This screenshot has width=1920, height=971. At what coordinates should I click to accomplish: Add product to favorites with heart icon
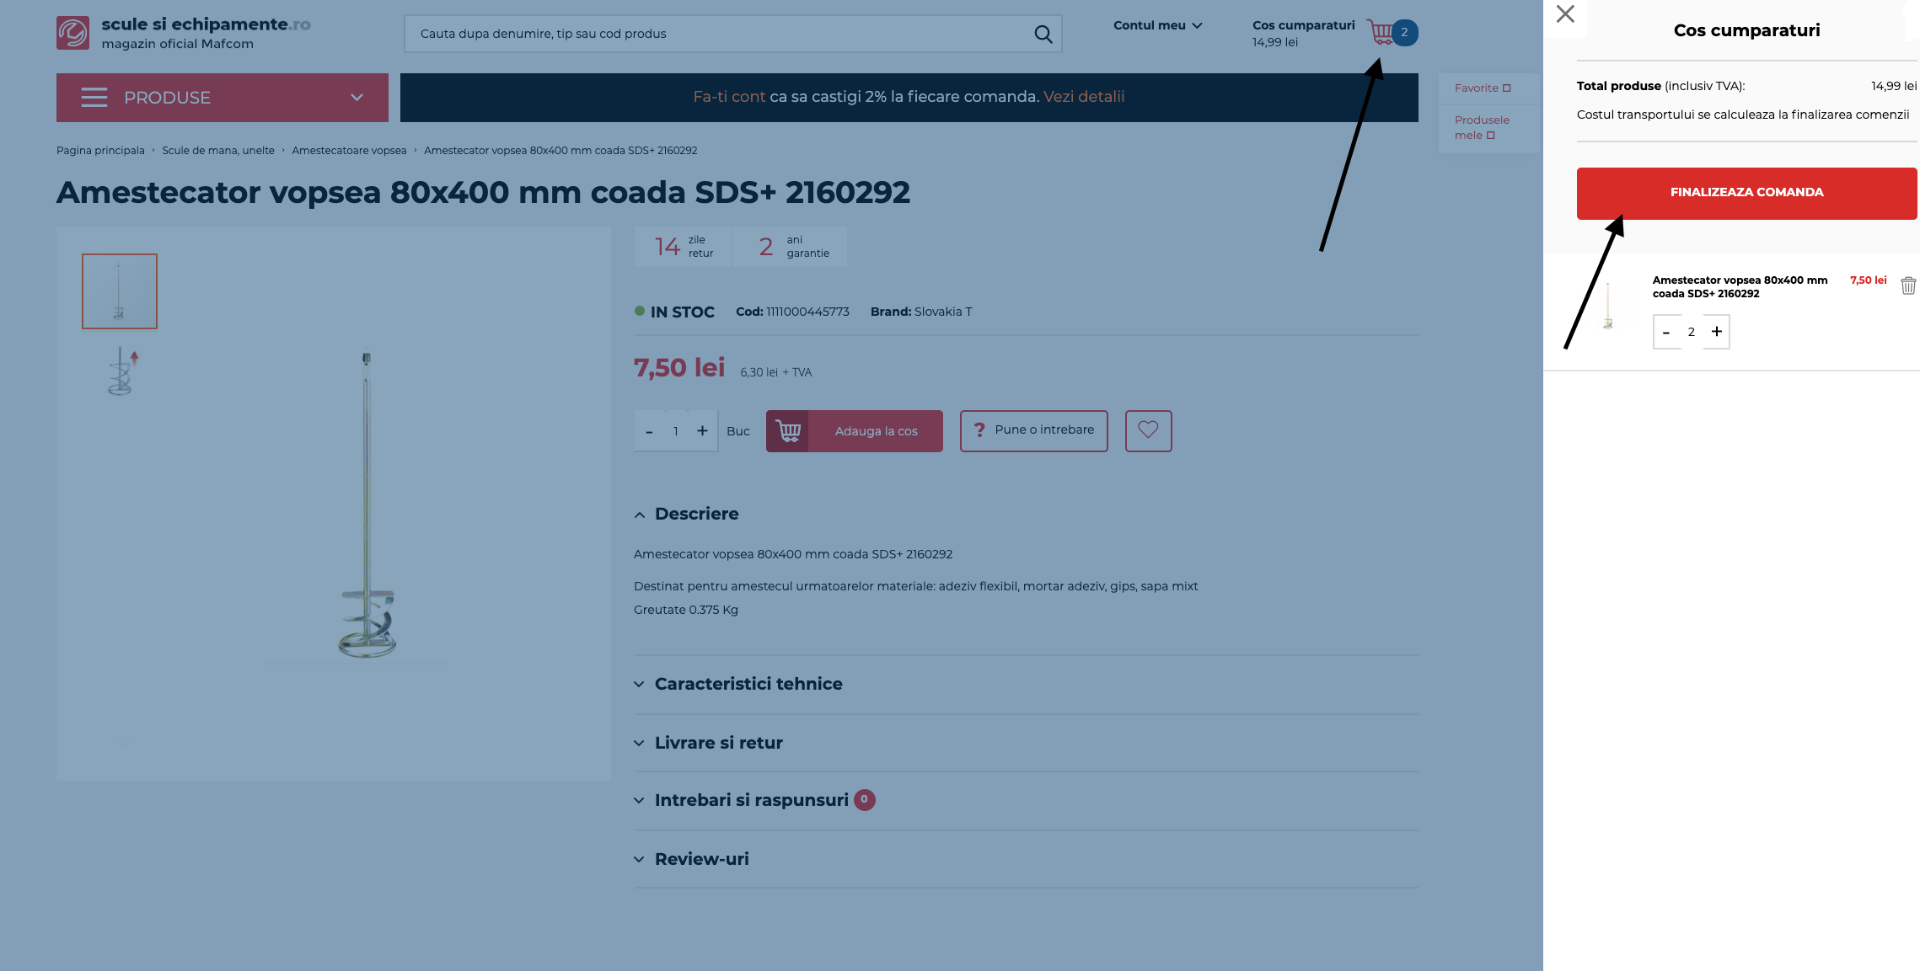(1148, 431)
